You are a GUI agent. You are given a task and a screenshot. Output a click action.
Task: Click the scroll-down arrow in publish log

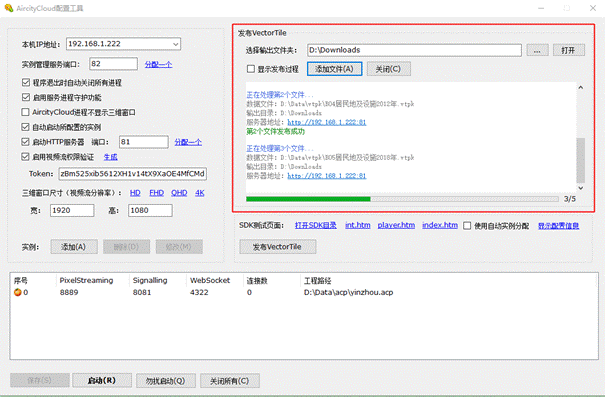click(x=581, y=188)
